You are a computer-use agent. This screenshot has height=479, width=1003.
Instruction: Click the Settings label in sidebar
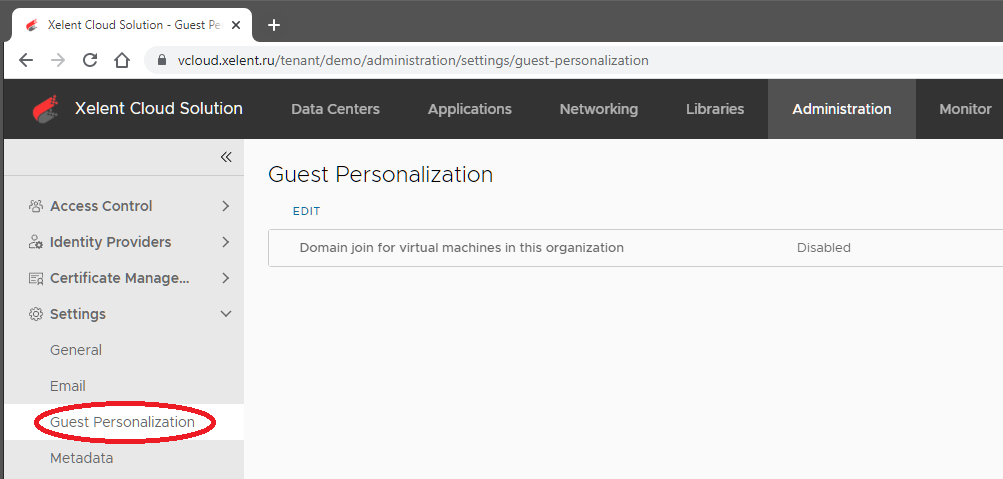[x=78, y=314]
